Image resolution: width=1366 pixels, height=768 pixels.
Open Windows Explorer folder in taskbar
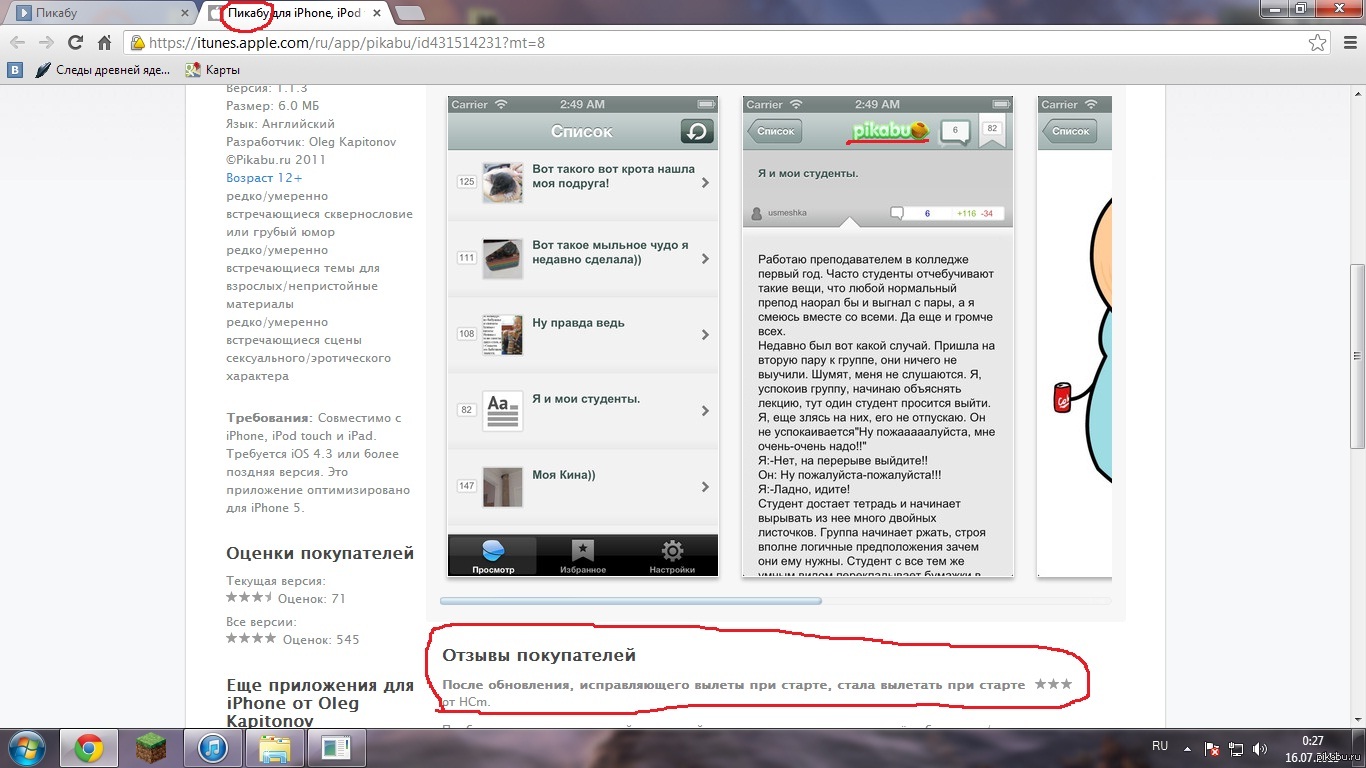pyautogui.click(x=275, y=748)
